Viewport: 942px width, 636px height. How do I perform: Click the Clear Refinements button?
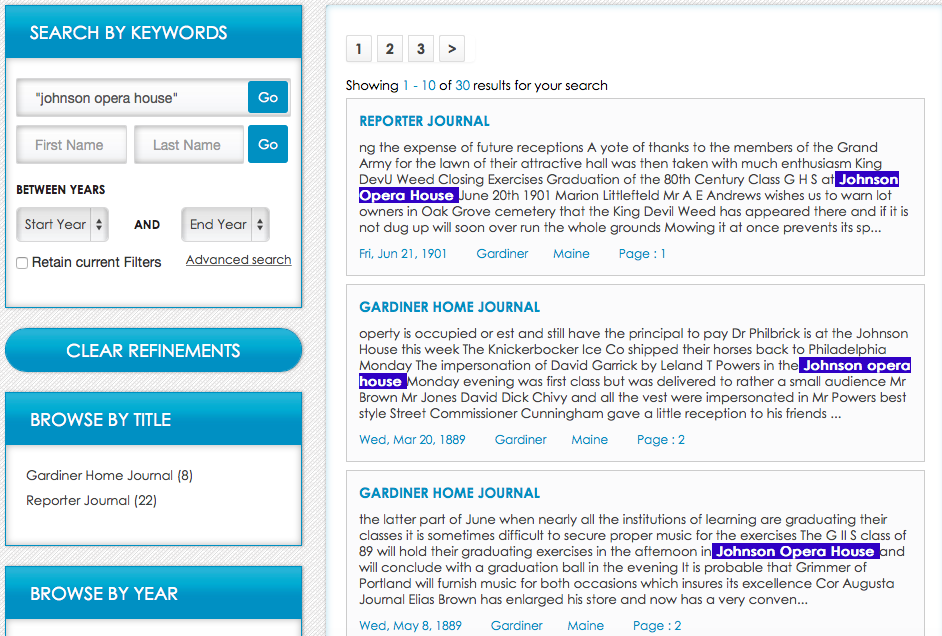(153, 350)
